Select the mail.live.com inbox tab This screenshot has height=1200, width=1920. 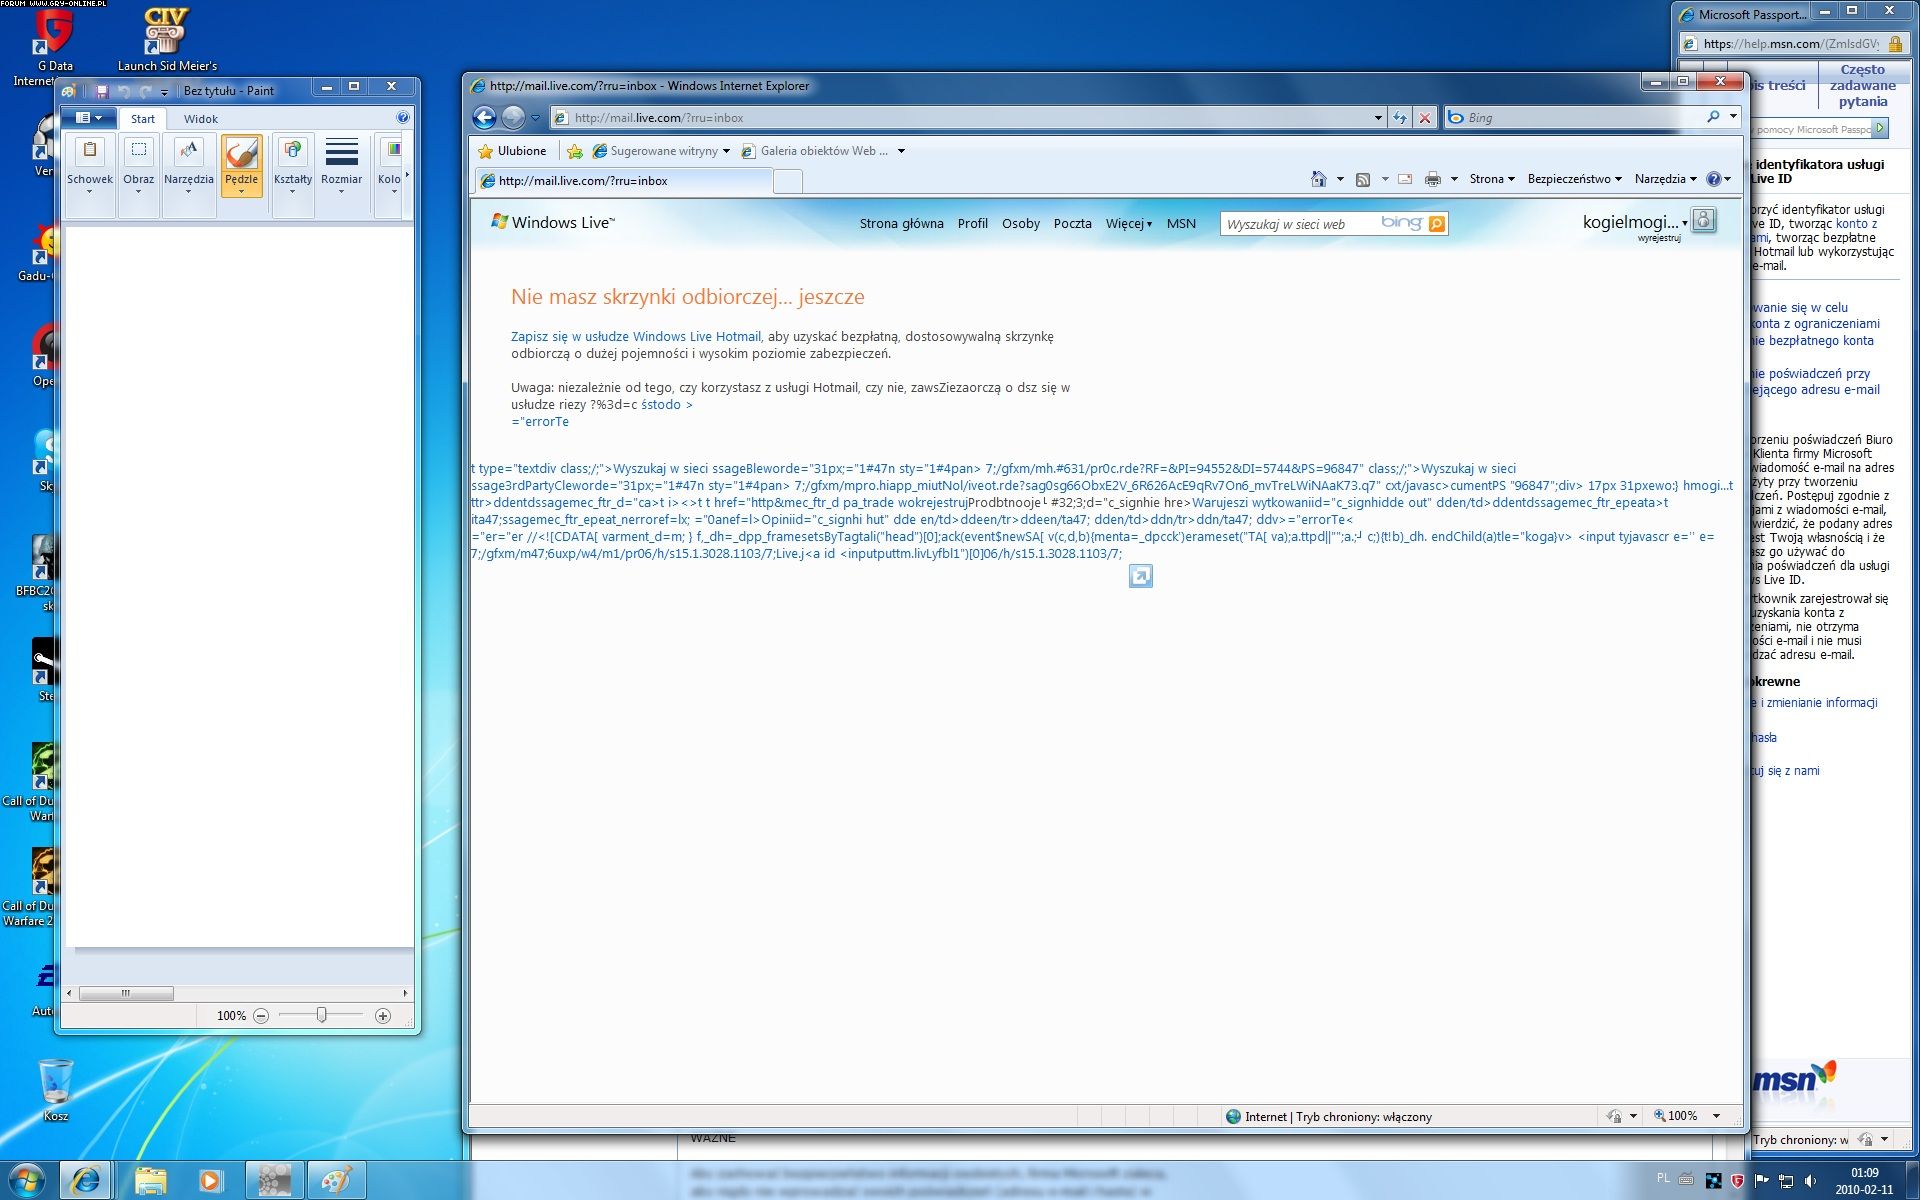(622, 181)
